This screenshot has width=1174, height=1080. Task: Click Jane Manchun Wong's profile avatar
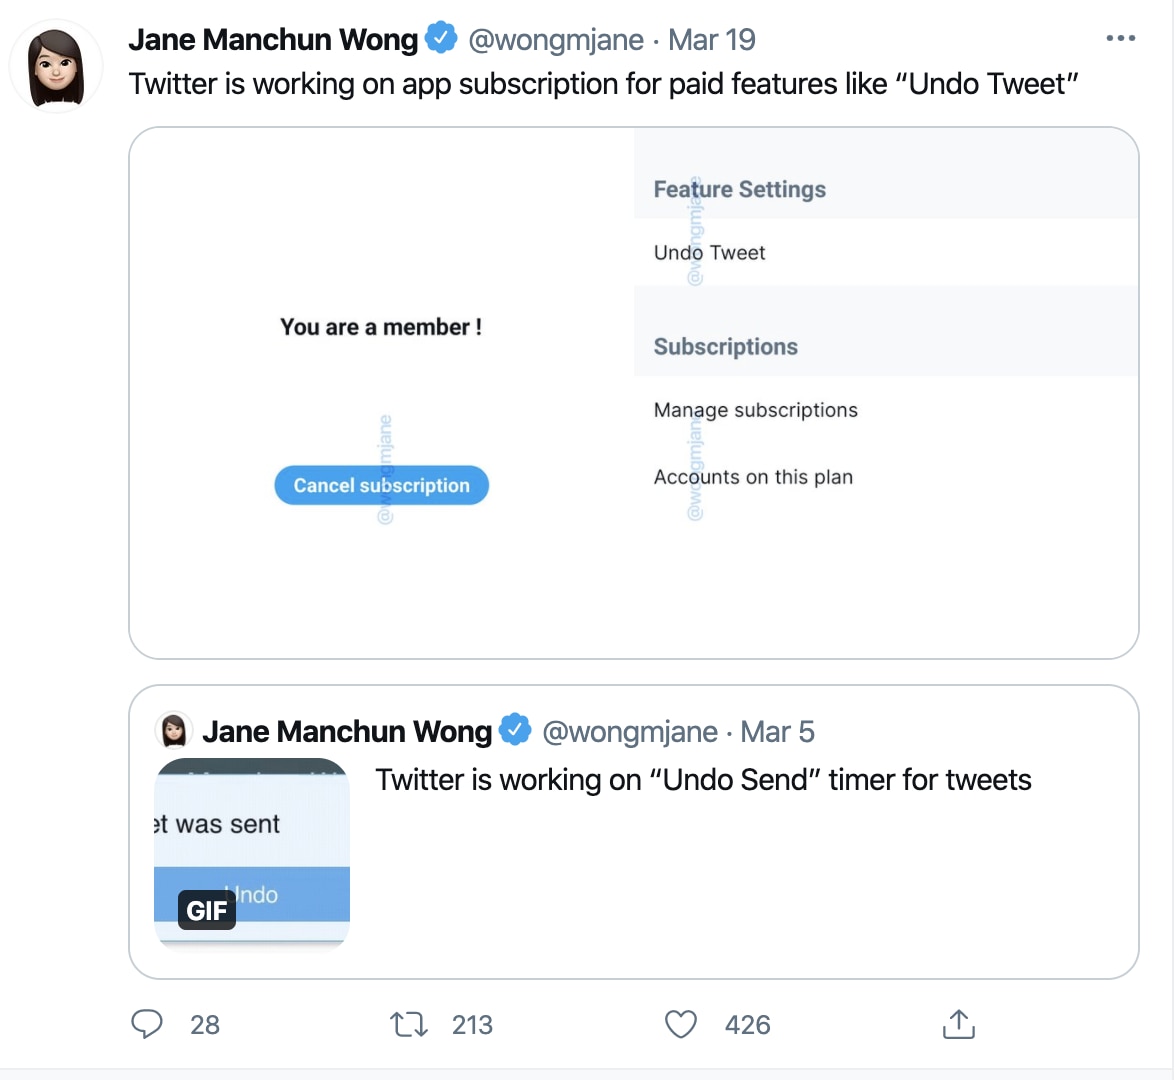point(56,67)
